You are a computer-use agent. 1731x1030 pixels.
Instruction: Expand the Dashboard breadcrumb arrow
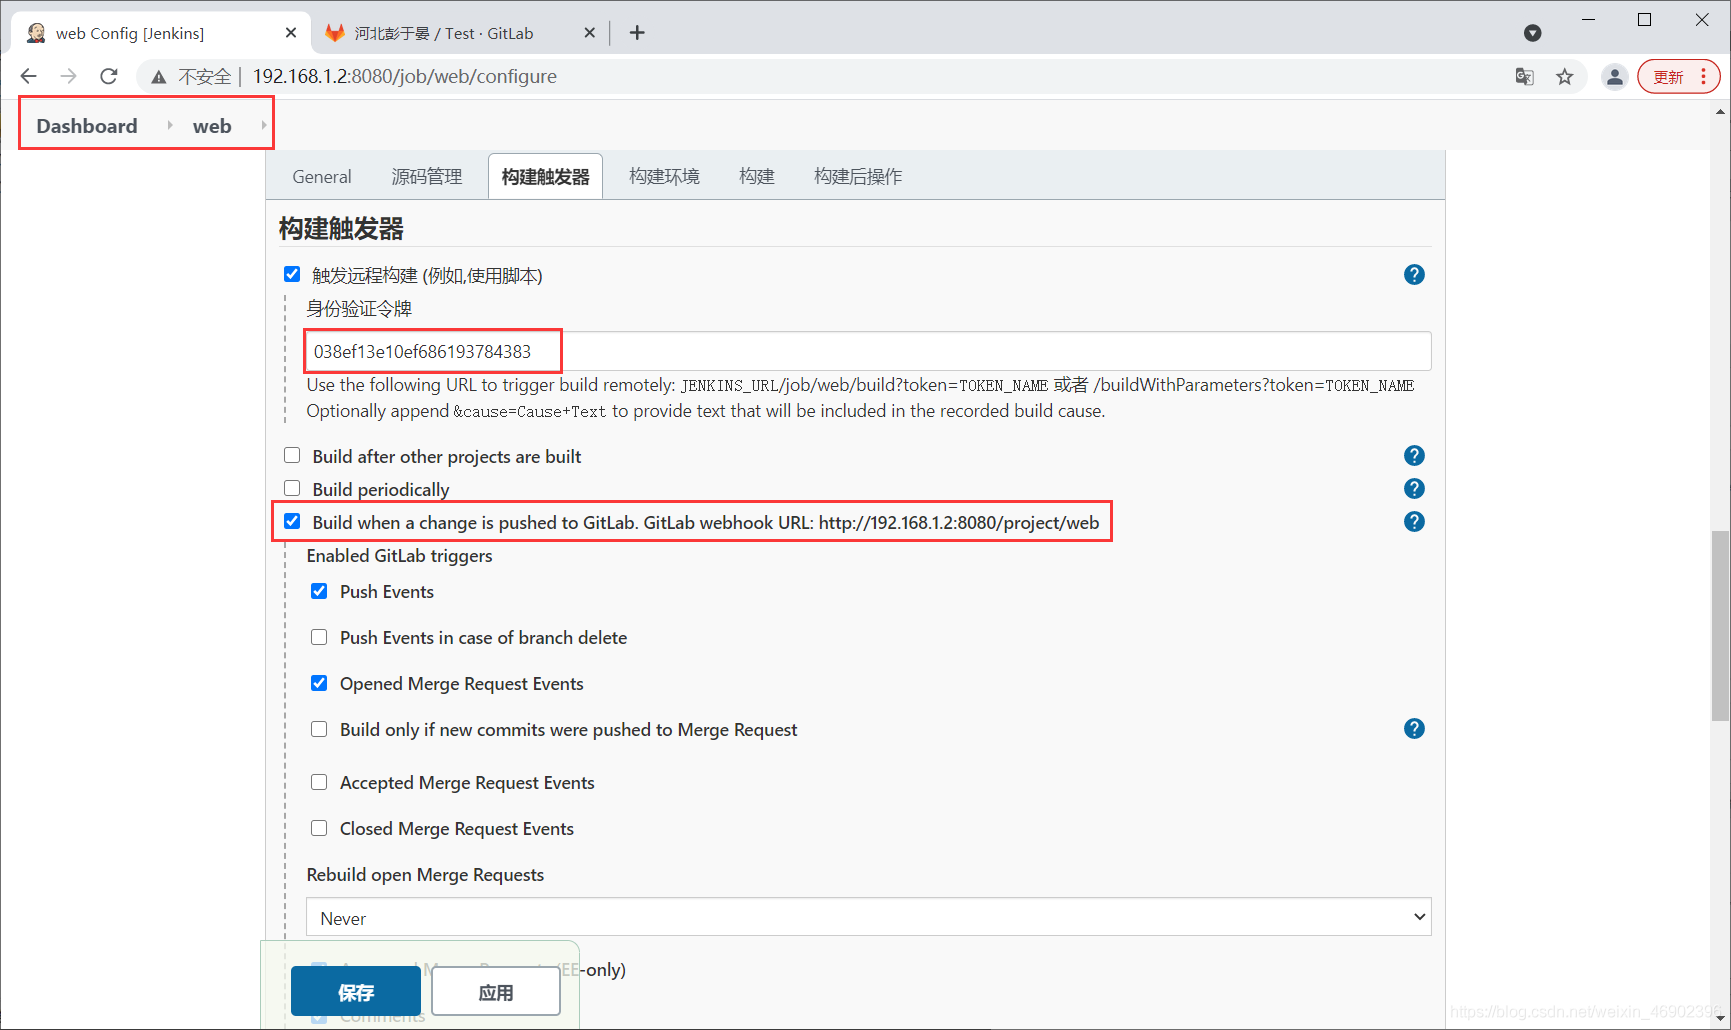(x=170, y=125)
